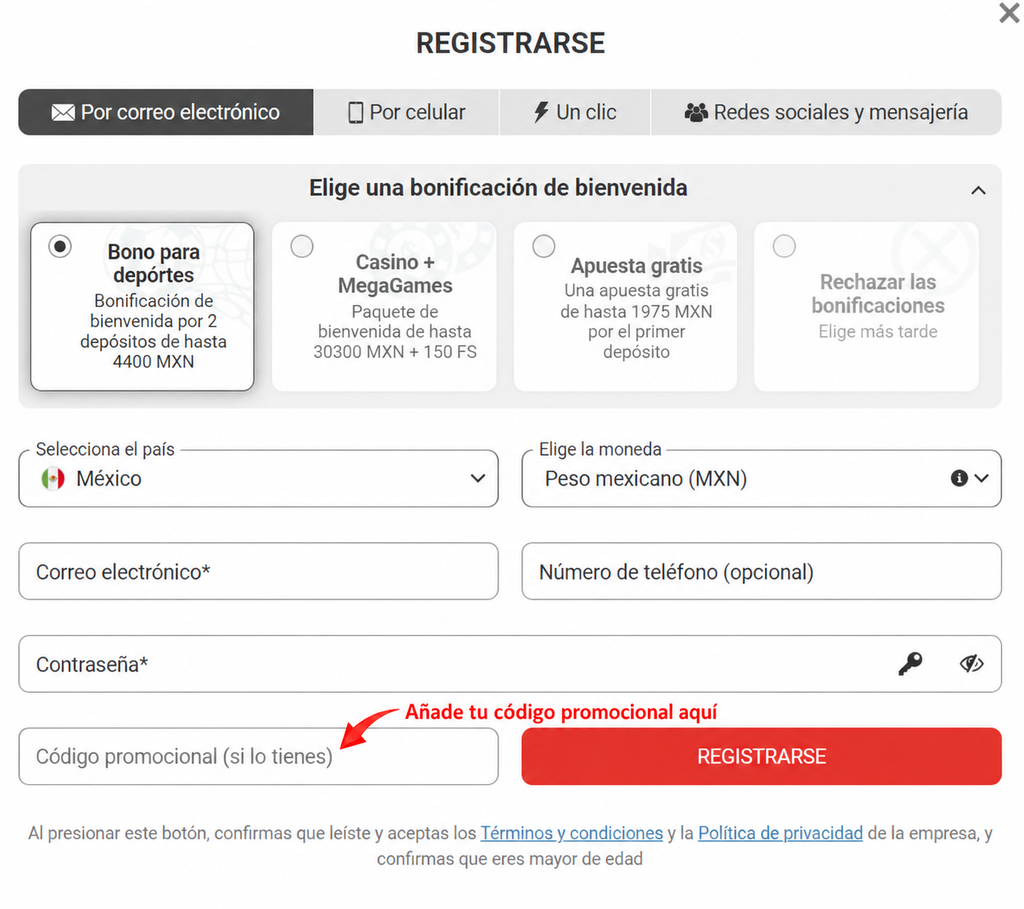The image size is (1024, 909).
Task: Open the 'Selecciona el país' dropdown
Action: (259, 479)
